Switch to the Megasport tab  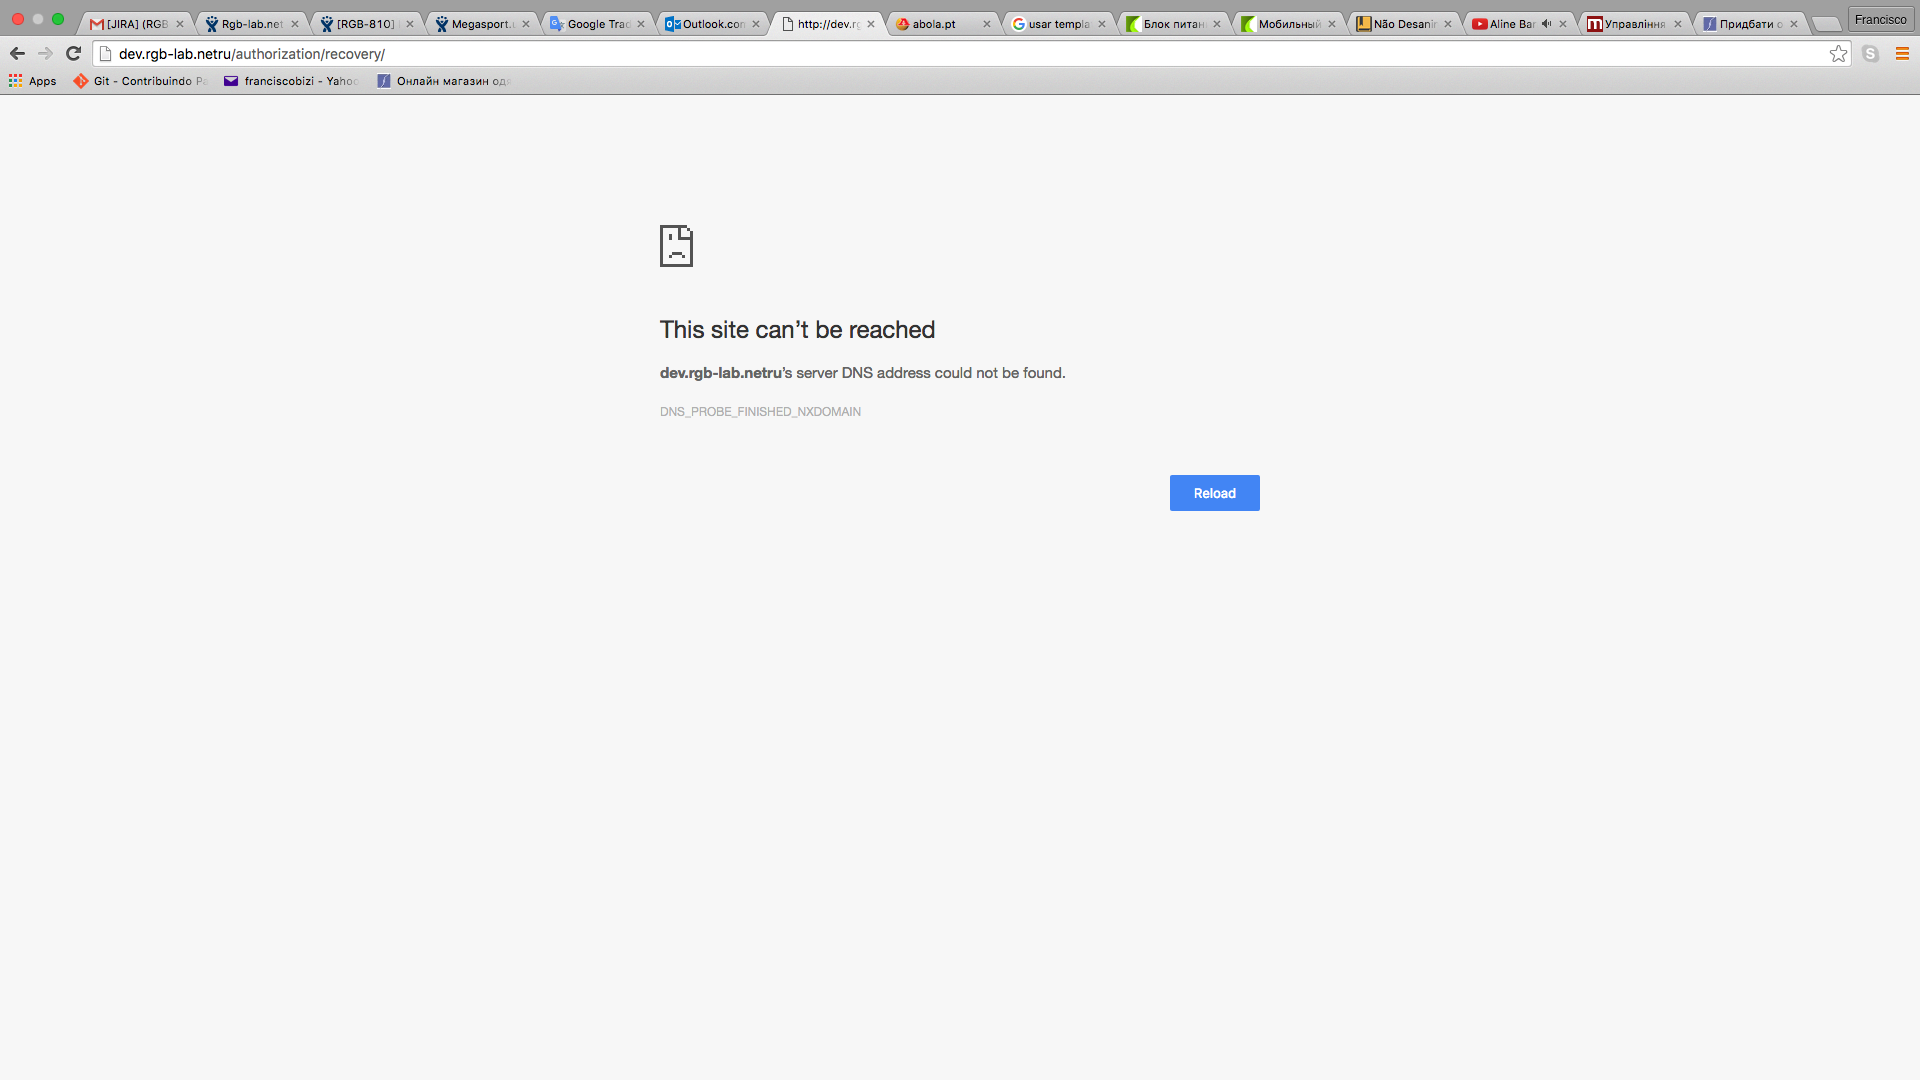480,24
